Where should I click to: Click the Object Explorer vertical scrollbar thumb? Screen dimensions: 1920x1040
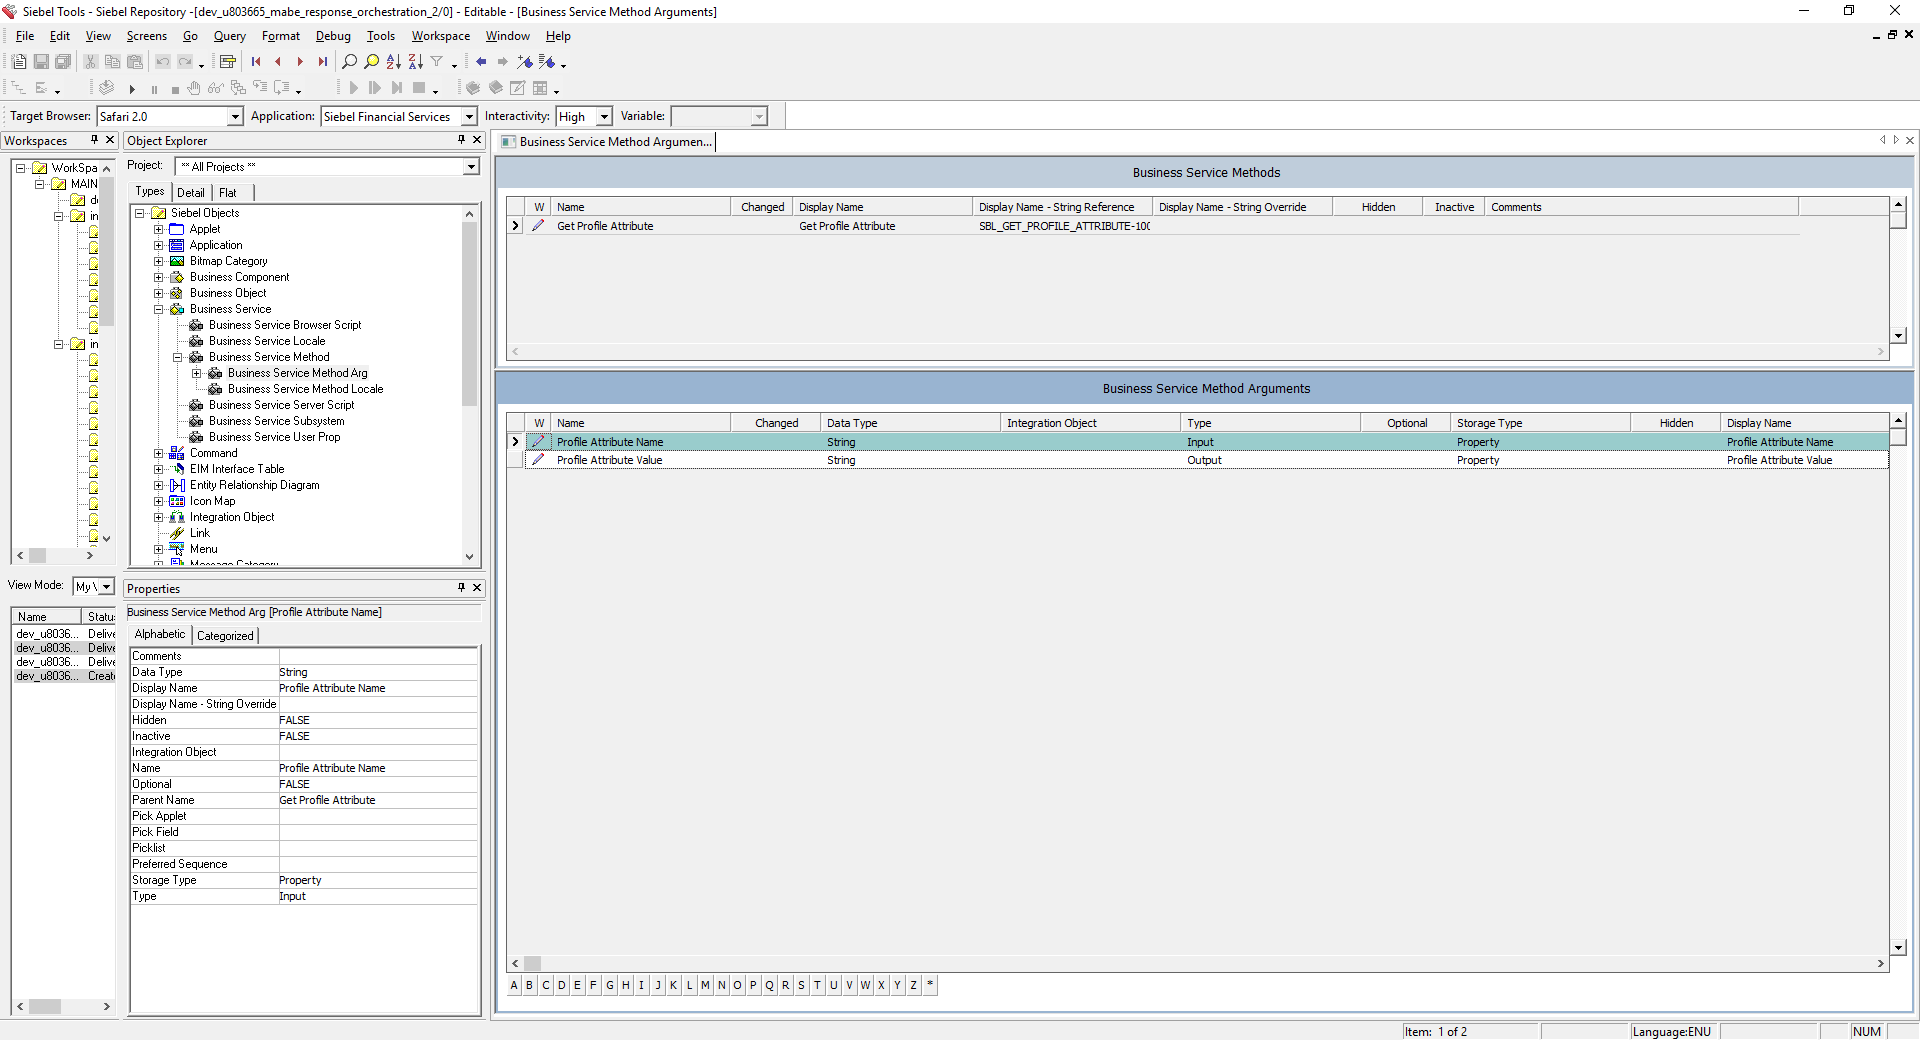(469, 313)
